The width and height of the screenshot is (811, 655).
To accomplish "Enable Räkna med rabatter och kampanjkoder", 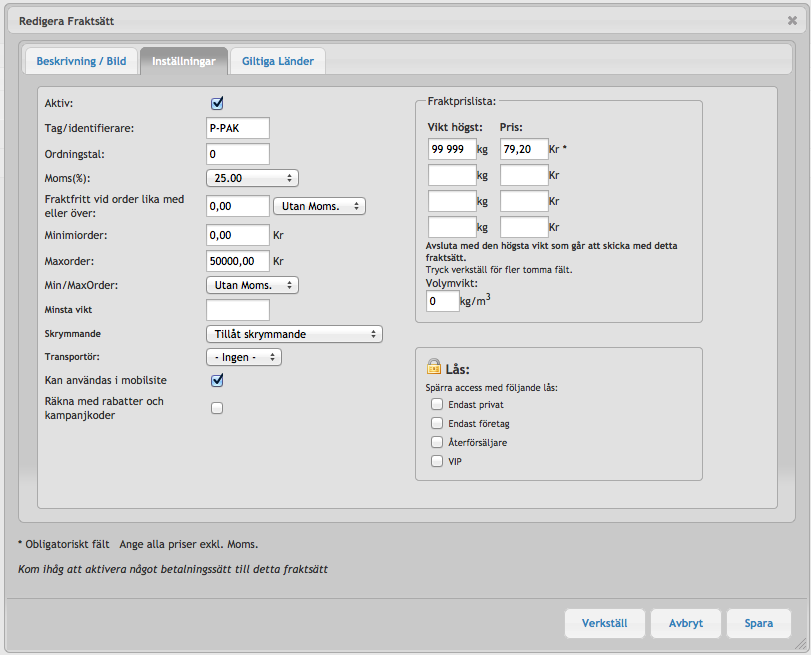I will coord(217,408).
